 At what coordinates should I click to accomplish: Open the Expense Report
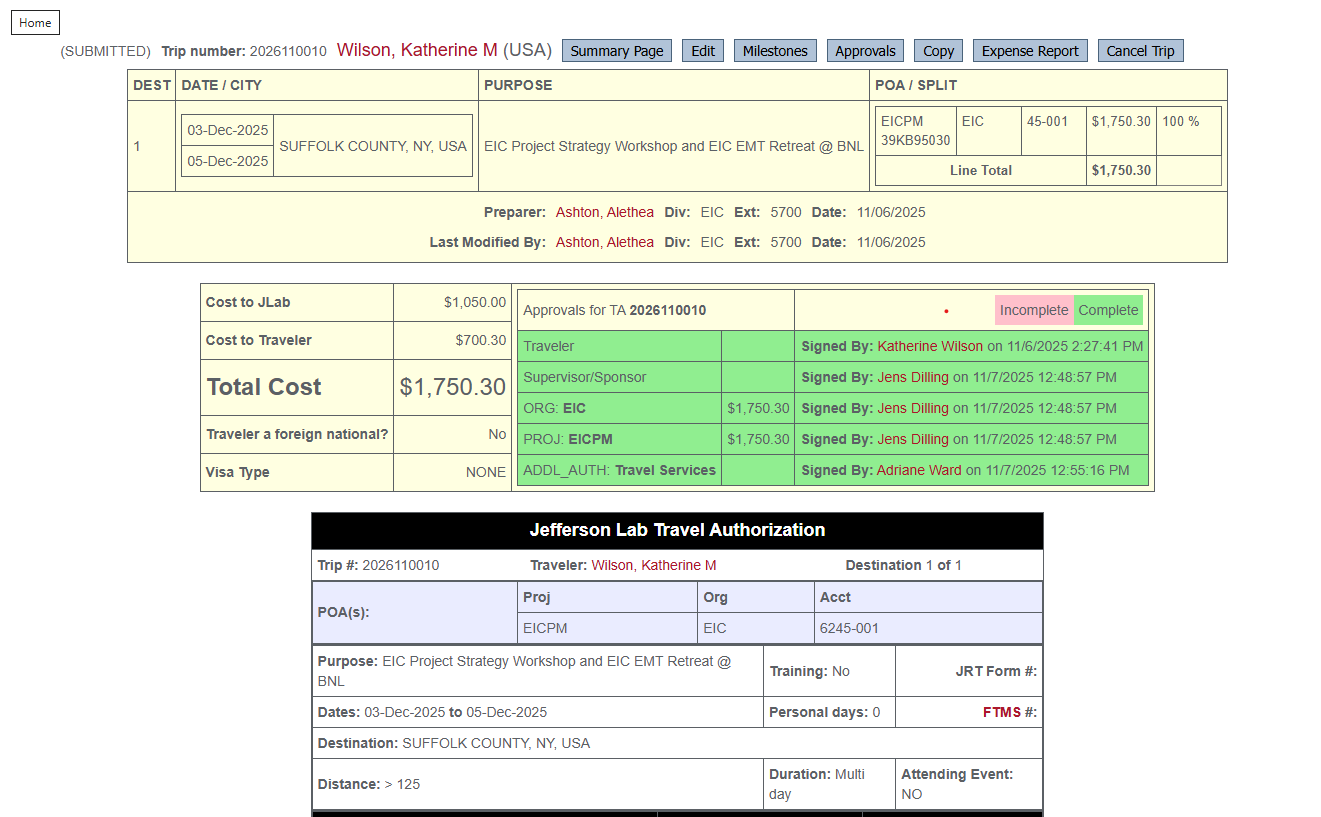[x=1030, y=51]
